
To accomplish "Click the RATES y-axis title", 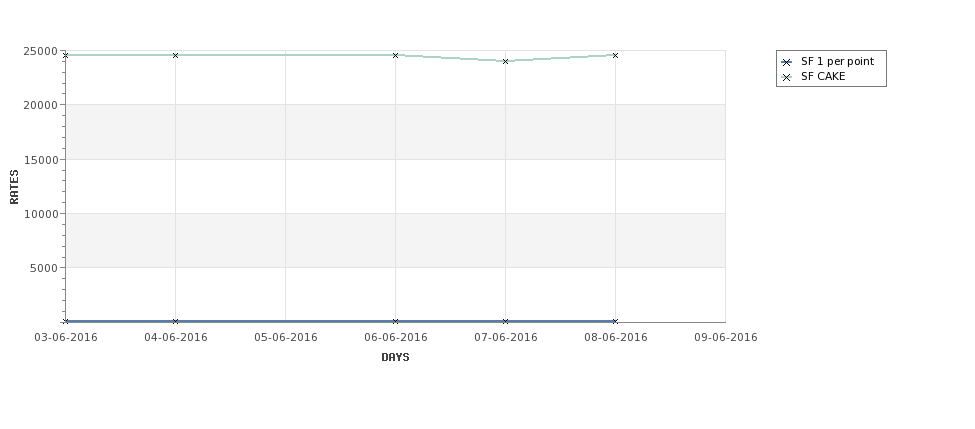I will tap(14, 187).
